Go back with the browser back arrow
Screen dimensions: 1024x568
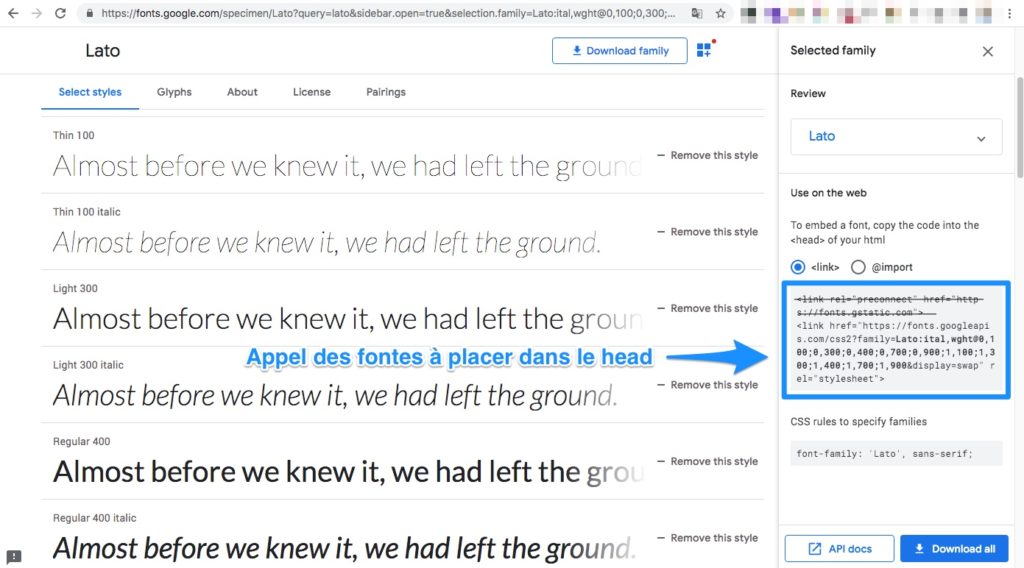coord(13,13)
